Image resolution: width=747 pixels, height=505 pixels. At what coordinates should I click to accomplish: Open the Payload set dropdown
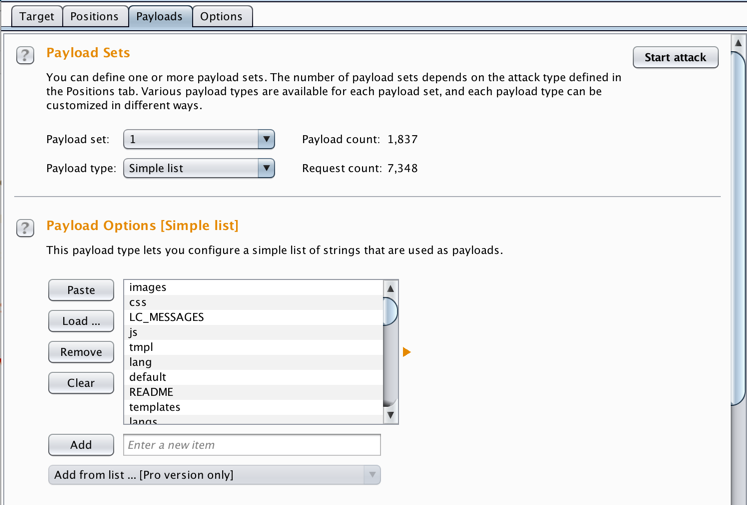click(198, 140)
